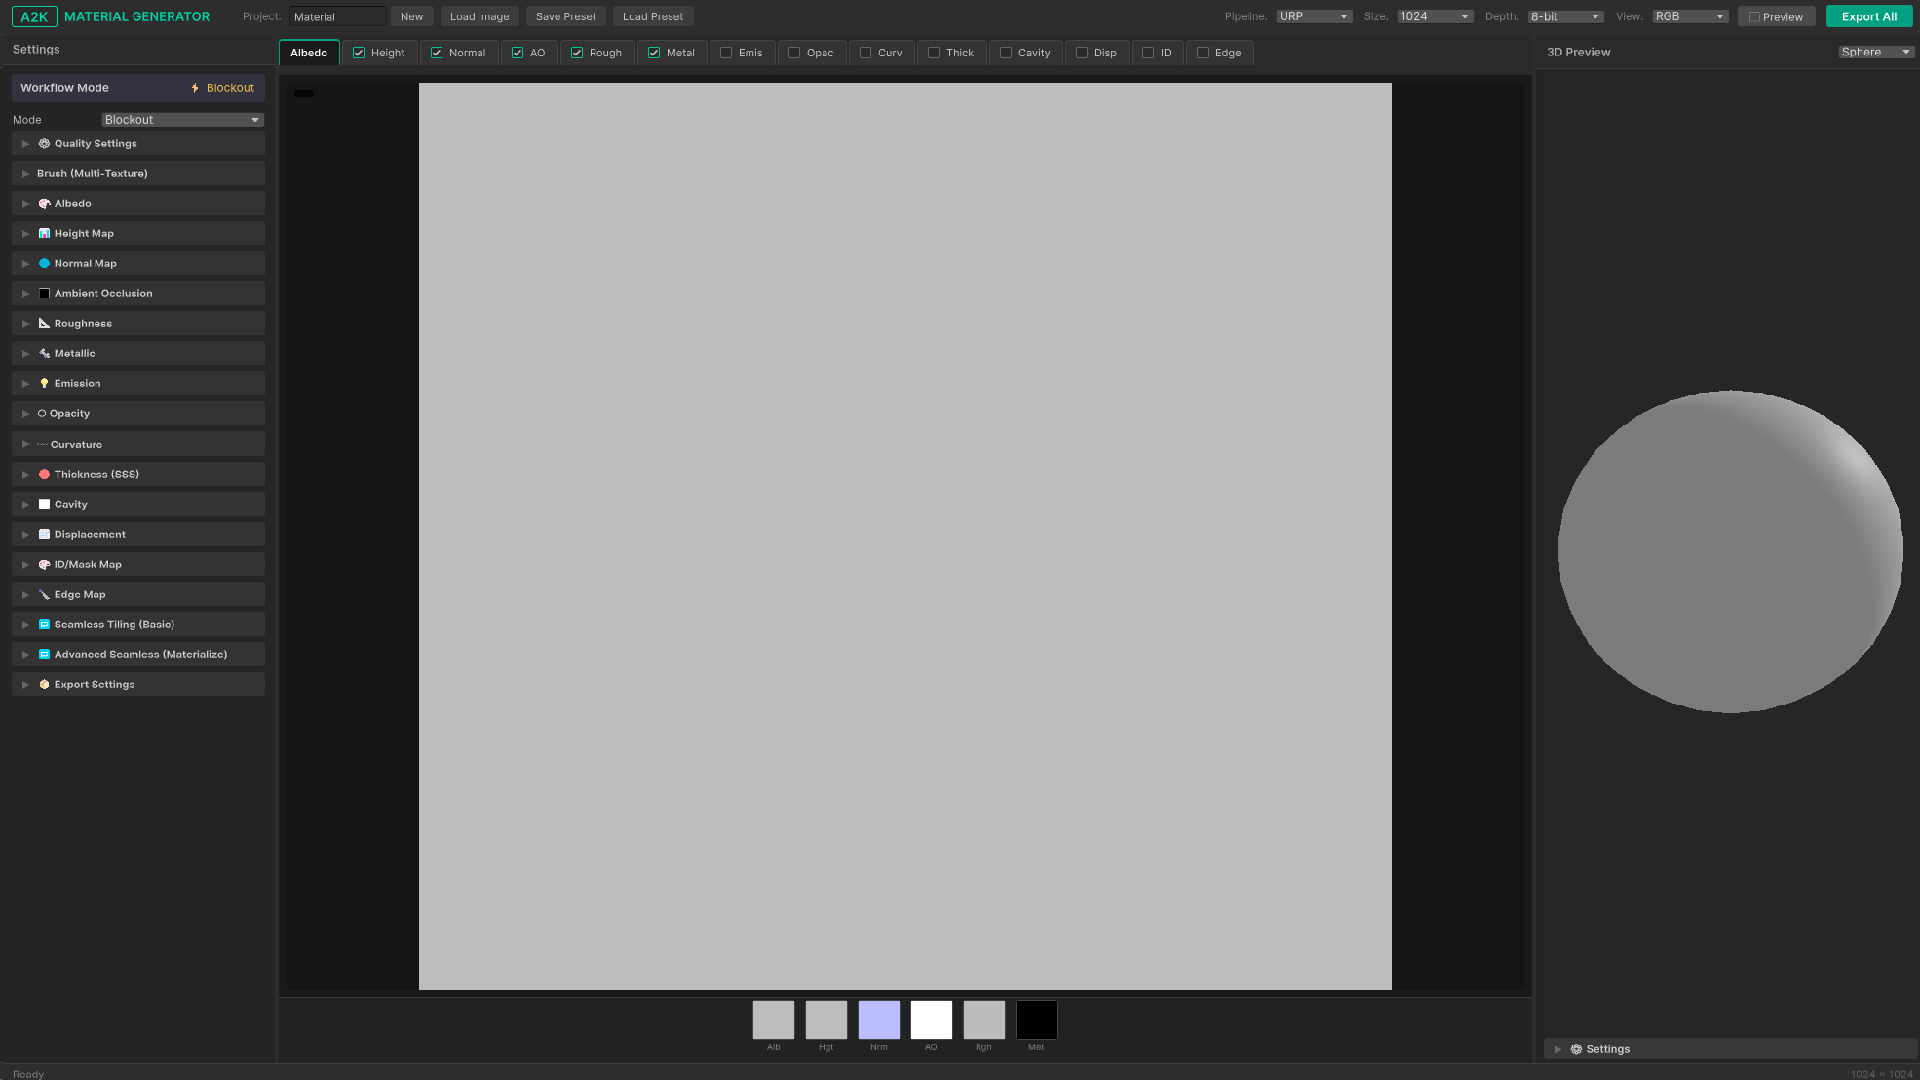Click the Roughness triangle icon
The height and width of the screenshot is (1080, 1920).
tap(44, 324)
